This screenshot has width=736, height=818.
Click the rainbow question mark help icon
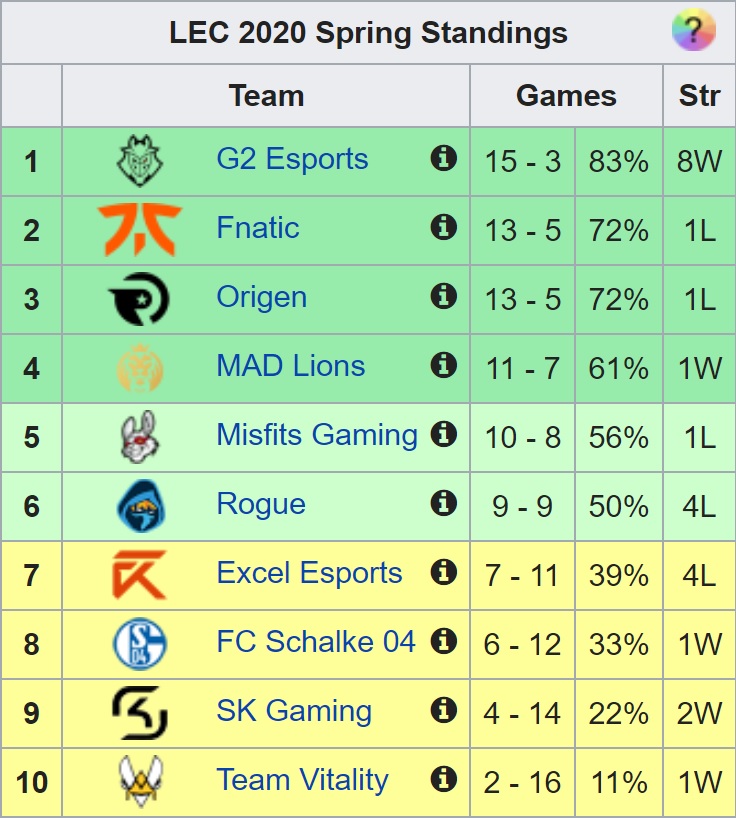tap(693, 30)
